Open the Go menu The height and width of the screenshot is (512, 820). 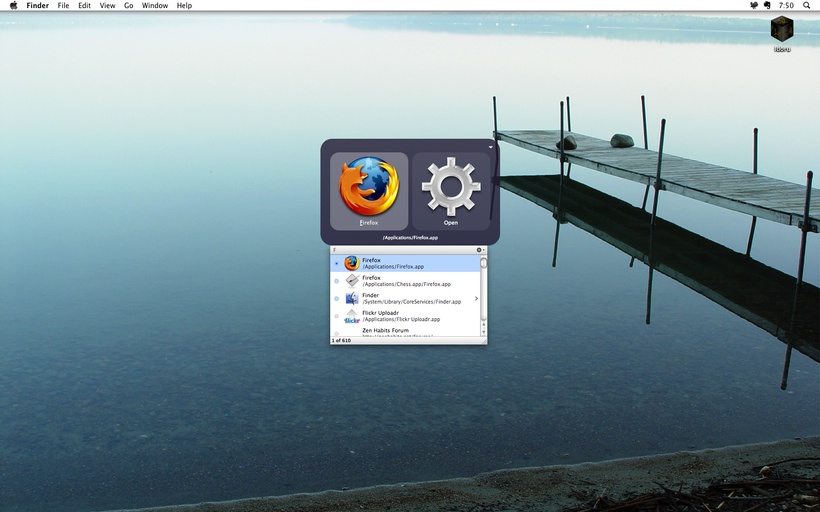click(x=129, y=5)
